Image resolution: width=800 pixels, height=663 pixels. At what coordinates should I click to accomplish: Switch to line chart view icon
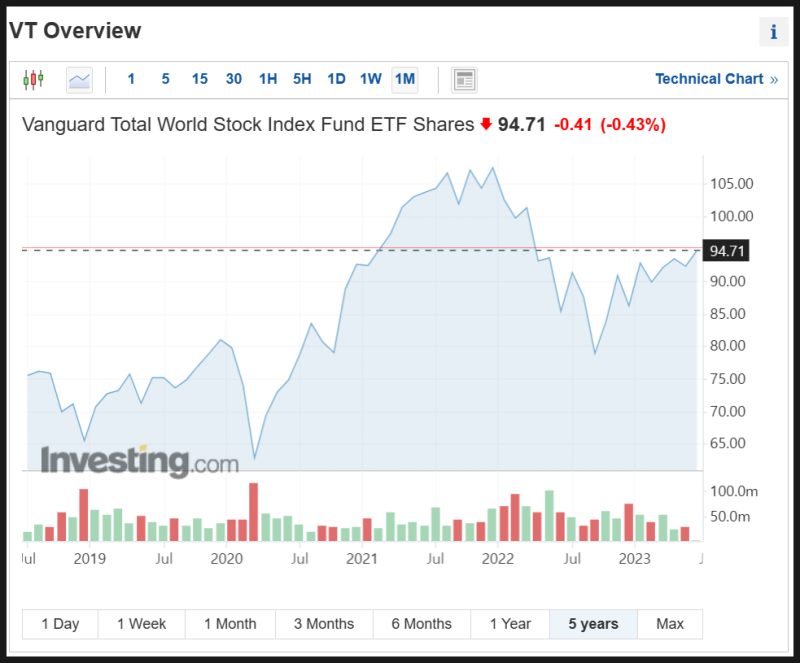click(x=79, y=78)
